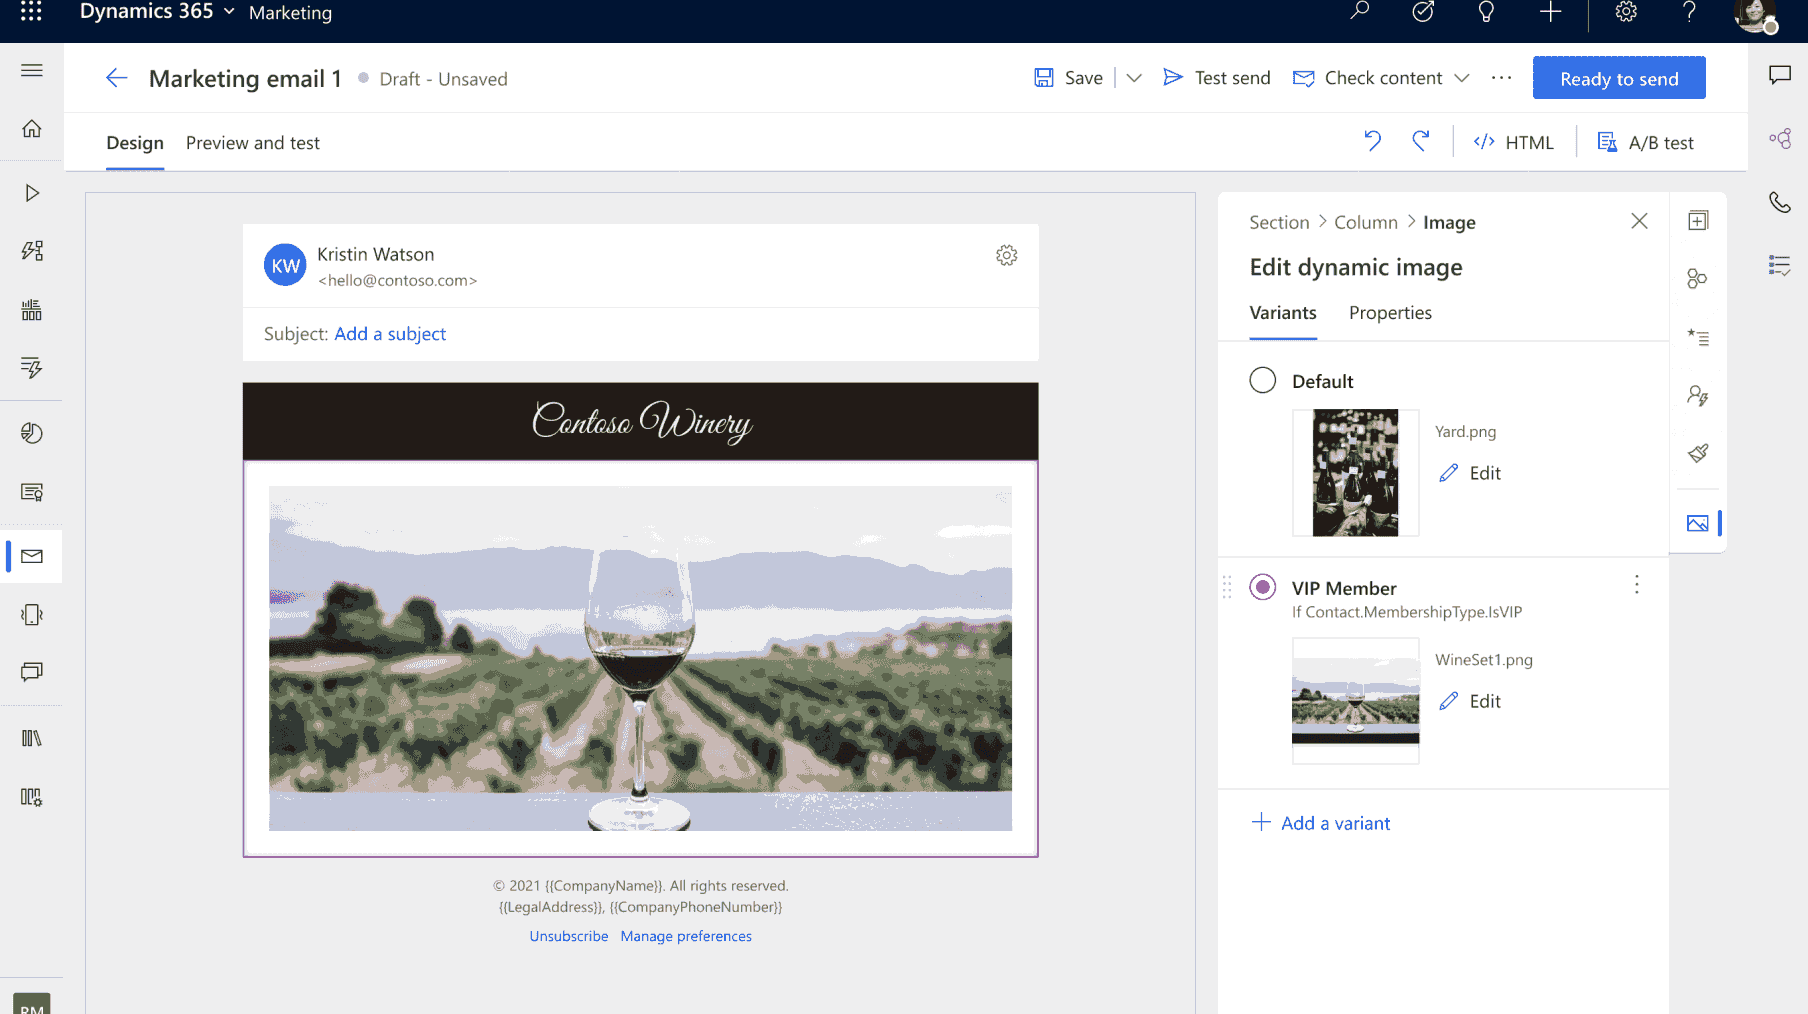The width and height of the screenshot is (1808, 1014).
Task: Switch to the Properties tab
Action: click(x=1389, y=313)
